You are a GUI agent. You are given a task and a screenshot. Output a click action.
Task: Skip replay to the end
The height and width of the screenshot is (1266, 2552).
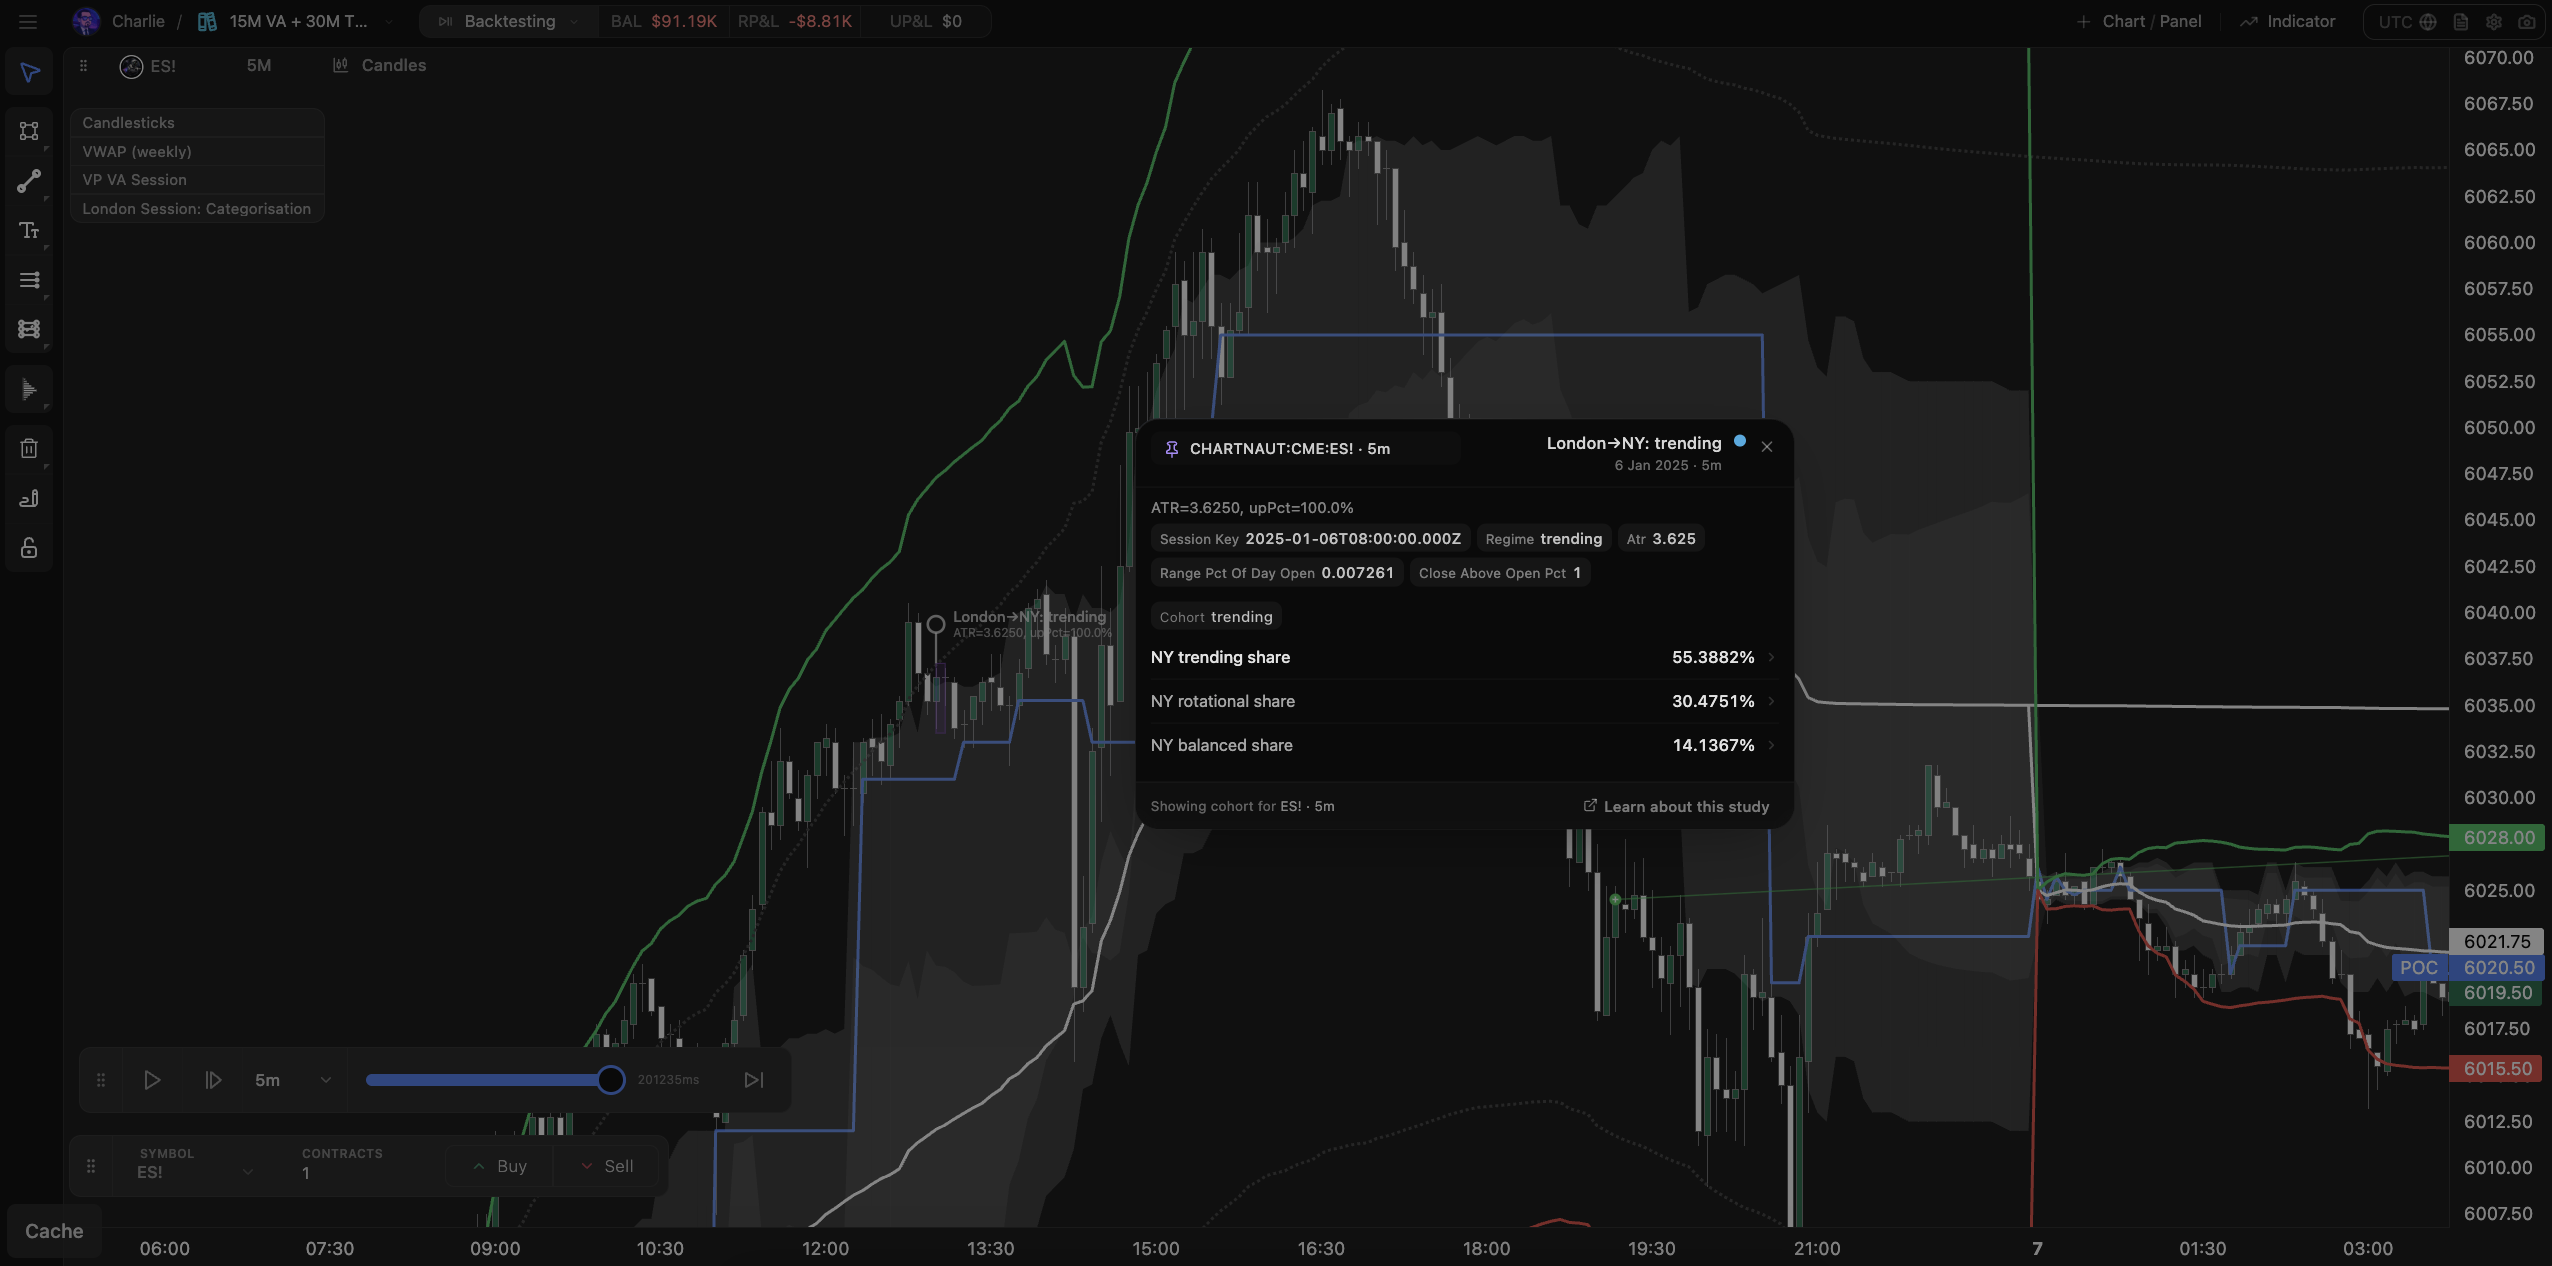pos(754,1080)
